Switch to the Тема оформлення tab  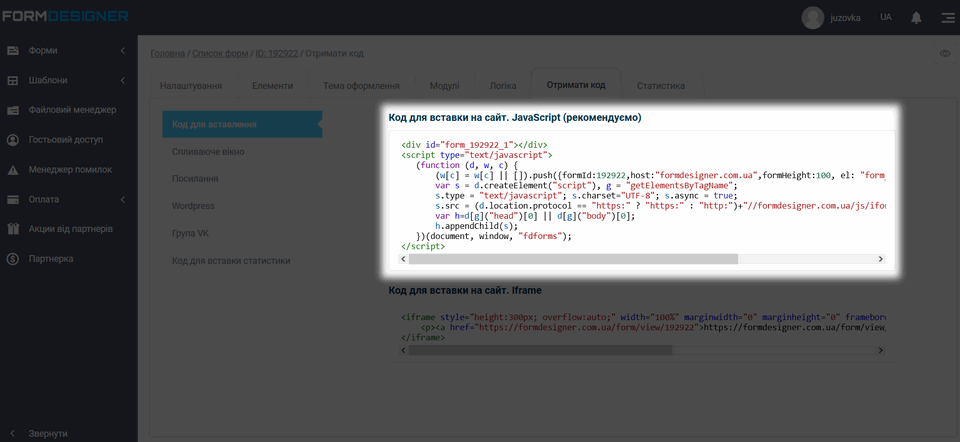click(361, 86)
